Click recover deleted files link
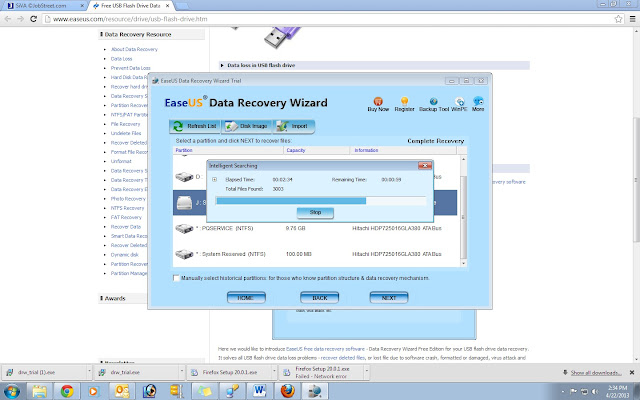640x400 pixels. tap(343, 358)
